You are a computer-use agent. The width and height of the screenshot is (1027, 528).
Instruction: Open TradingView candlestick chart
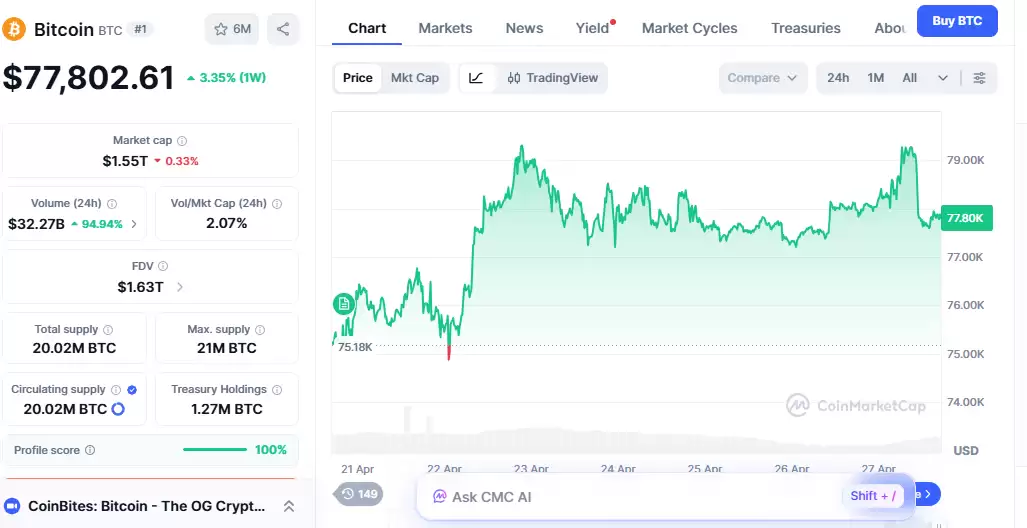click(x=552, y=78)
